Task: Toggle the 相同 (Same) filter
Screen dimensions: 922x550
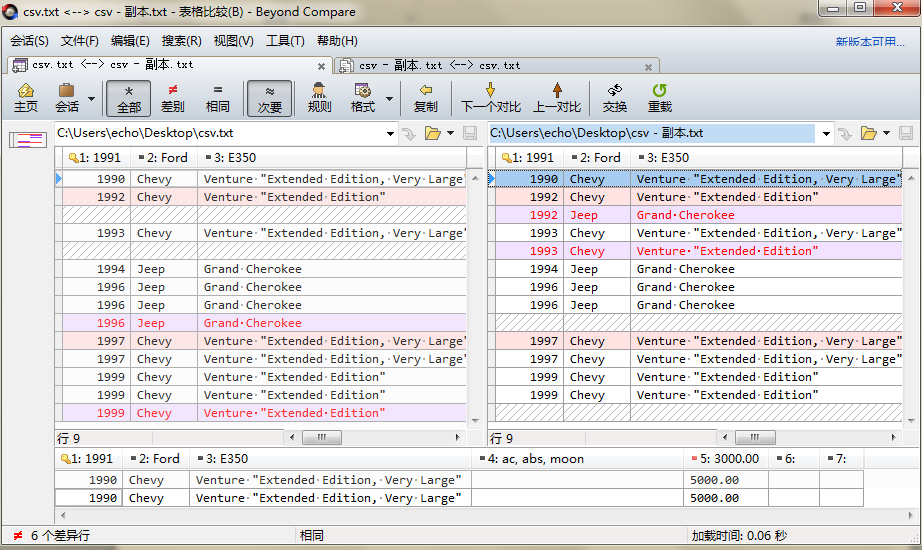Action: (x=217, y=97)
